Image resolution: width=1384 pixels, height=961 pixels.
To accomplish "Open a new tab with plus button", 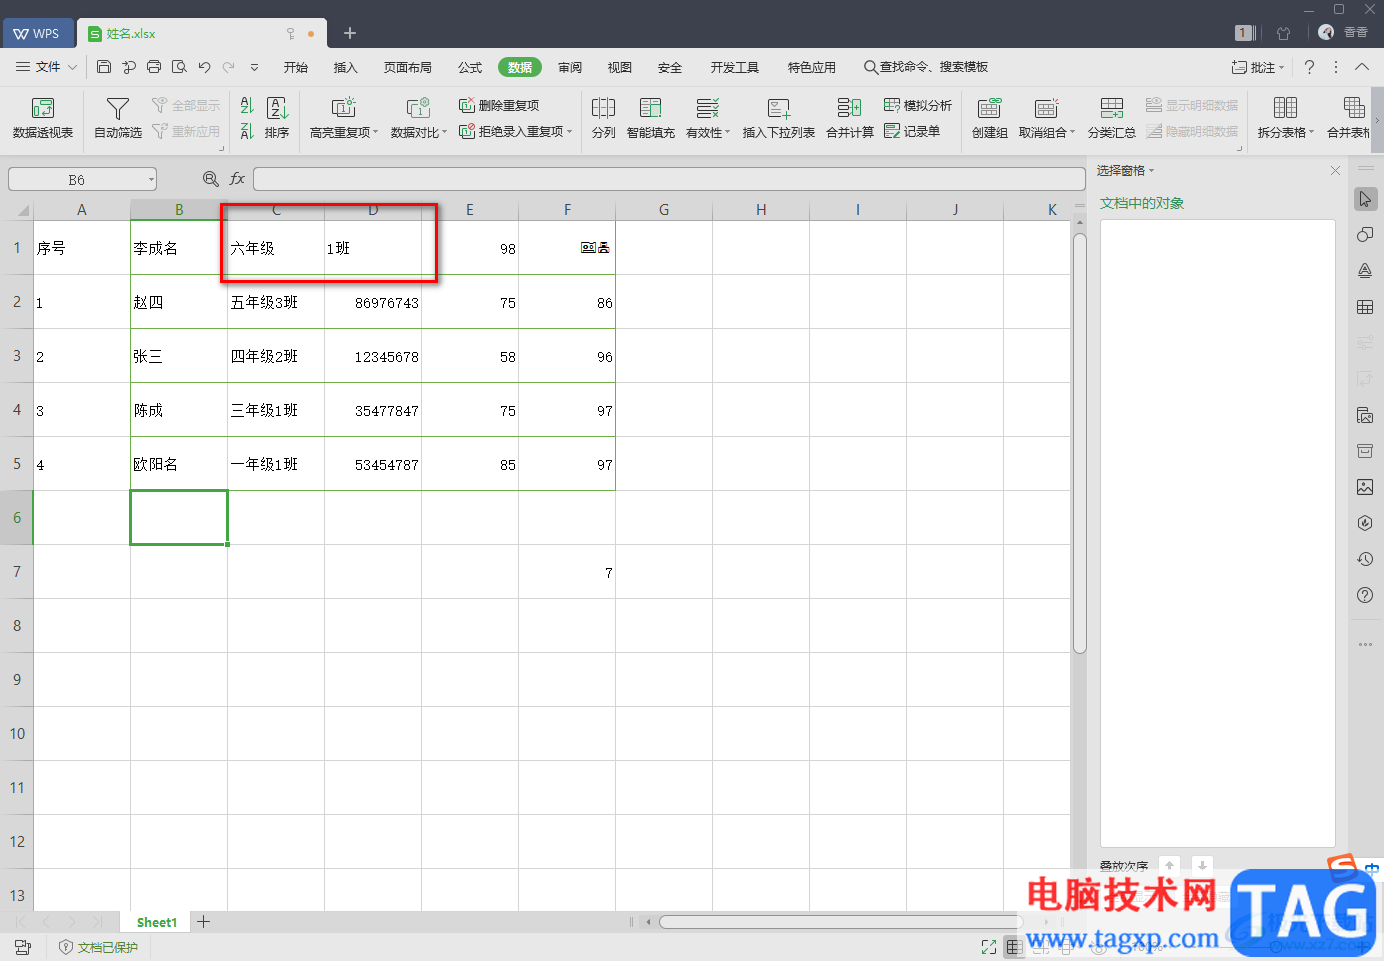I will [x=350, y=33].
